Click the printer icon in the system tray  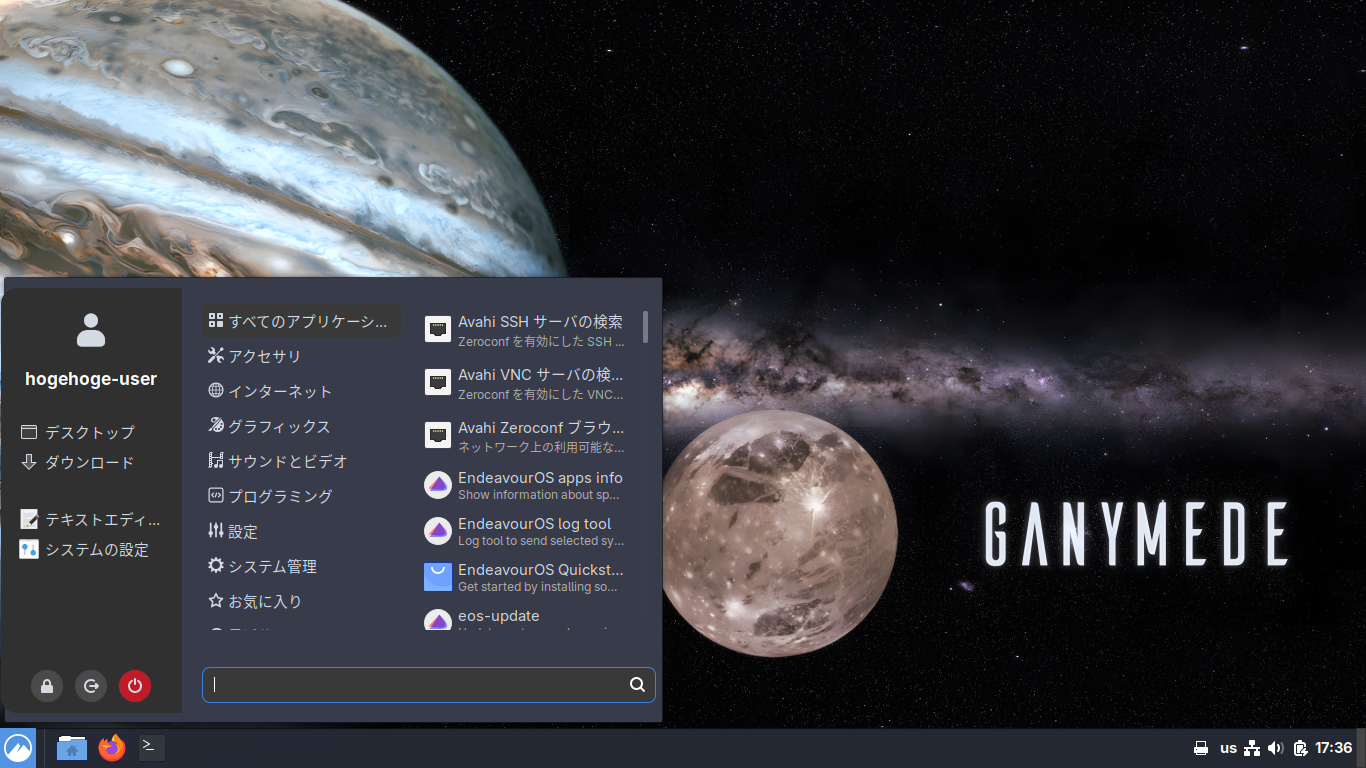click(x=1201, y=748)
